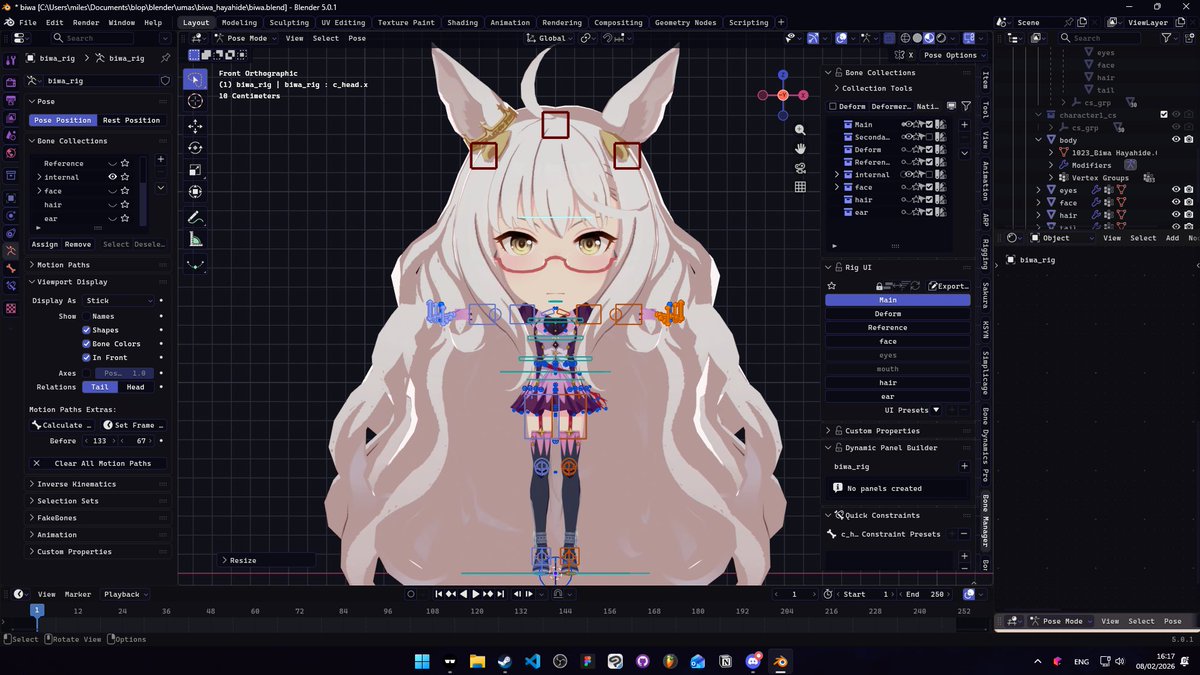Viewport: 1200px width, 675px height.
Task: Open Blender from the Windows taskbar
Action: (x=779, y=661)
